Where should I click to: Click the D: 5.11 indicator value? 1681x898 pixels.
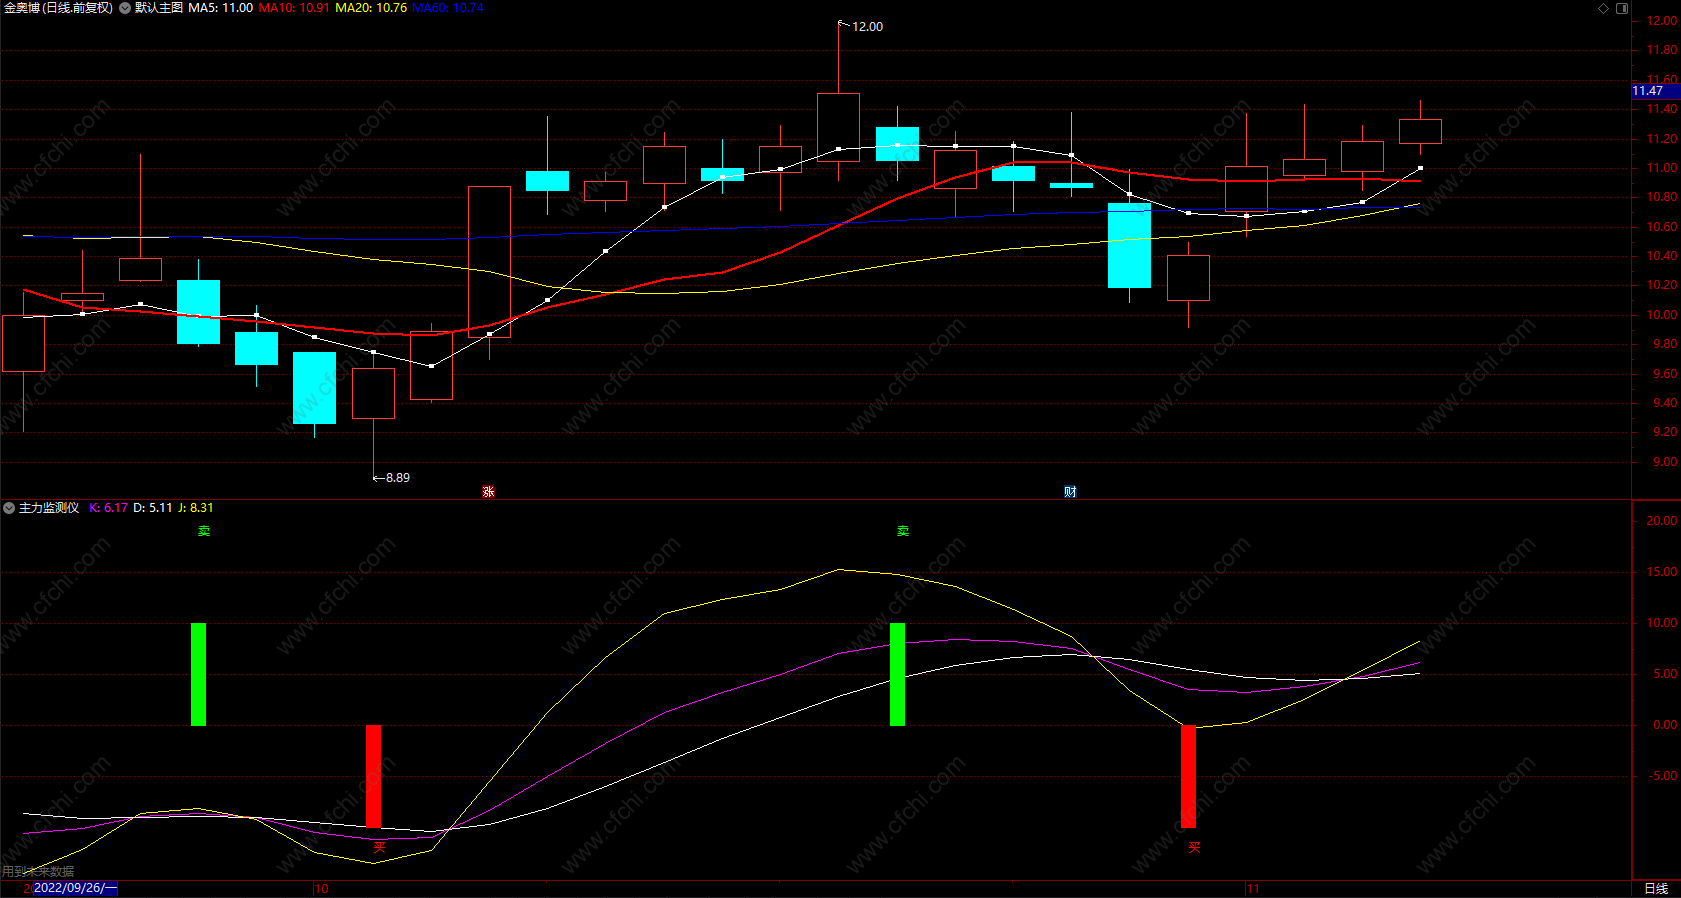point(153,508)
